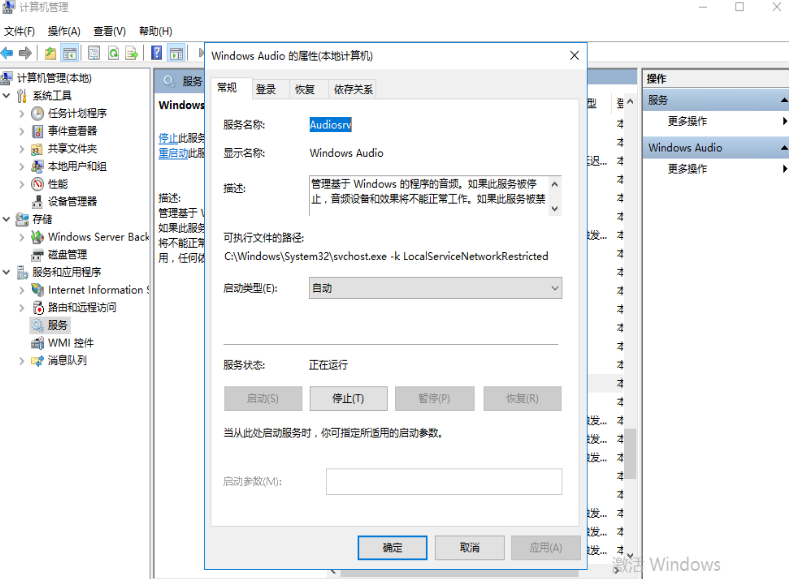Click the highlighted Audiosrv service name text
This screenshot has height=579, width=789.
(x=330, y=125)
